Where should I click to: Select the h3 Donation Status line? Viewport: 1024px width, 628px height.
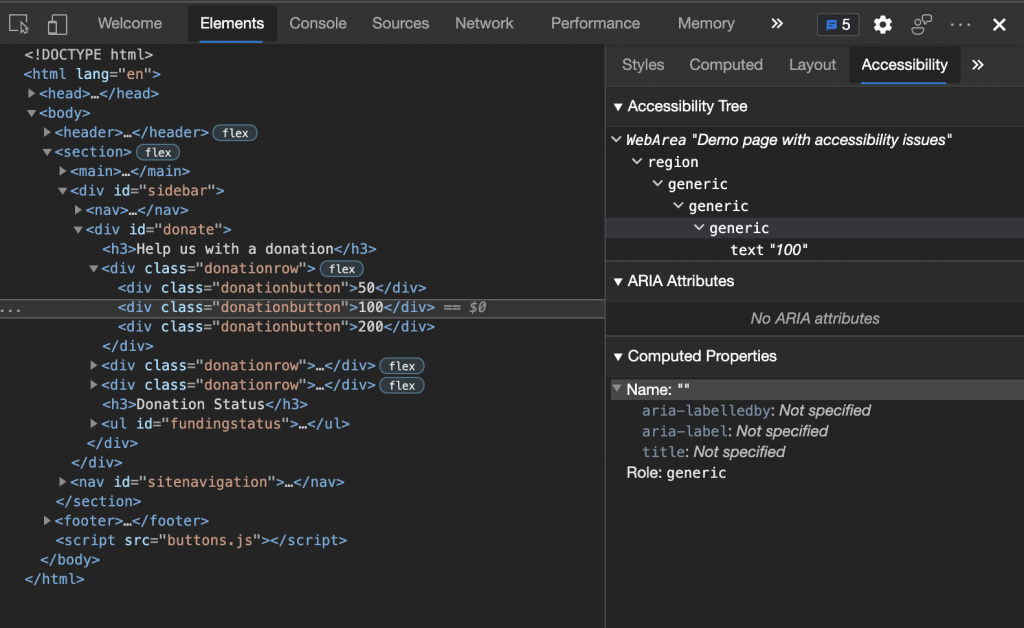coord(205,404)
